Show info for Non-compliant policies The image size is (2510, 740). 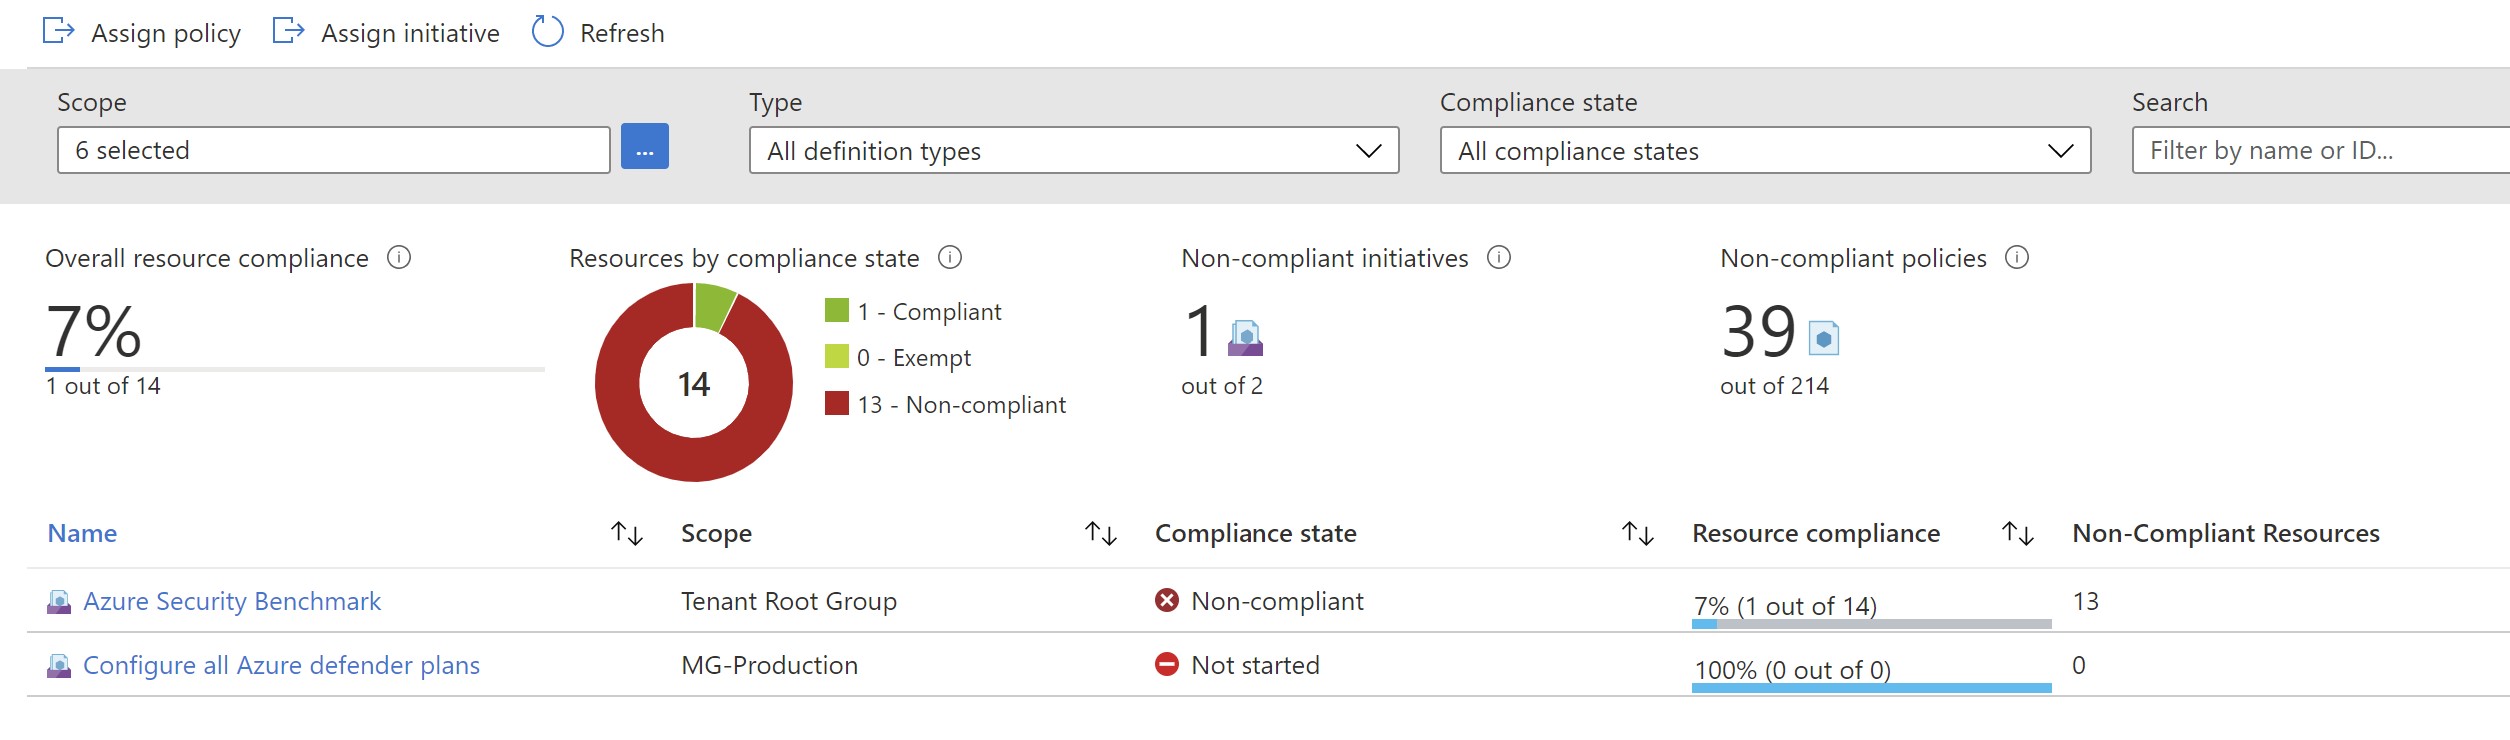2017,258
